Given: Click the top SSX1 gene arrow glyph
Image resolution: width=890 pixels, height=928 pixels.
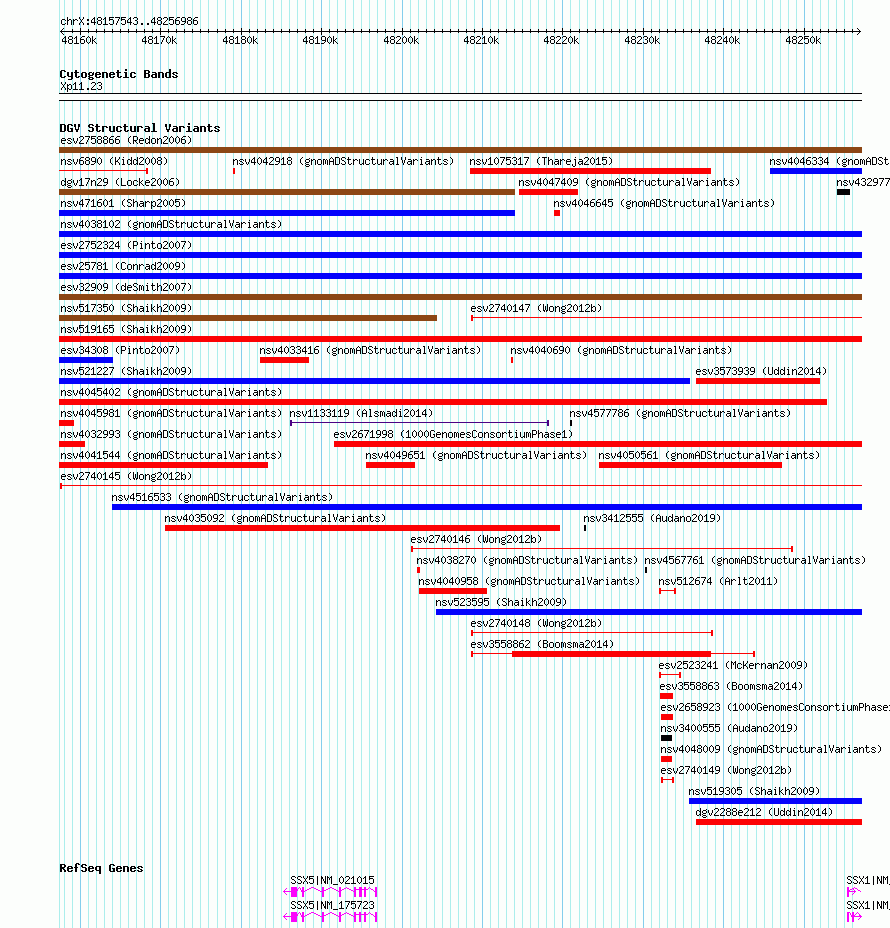Looking at the screenshot, I should [854, 892].
